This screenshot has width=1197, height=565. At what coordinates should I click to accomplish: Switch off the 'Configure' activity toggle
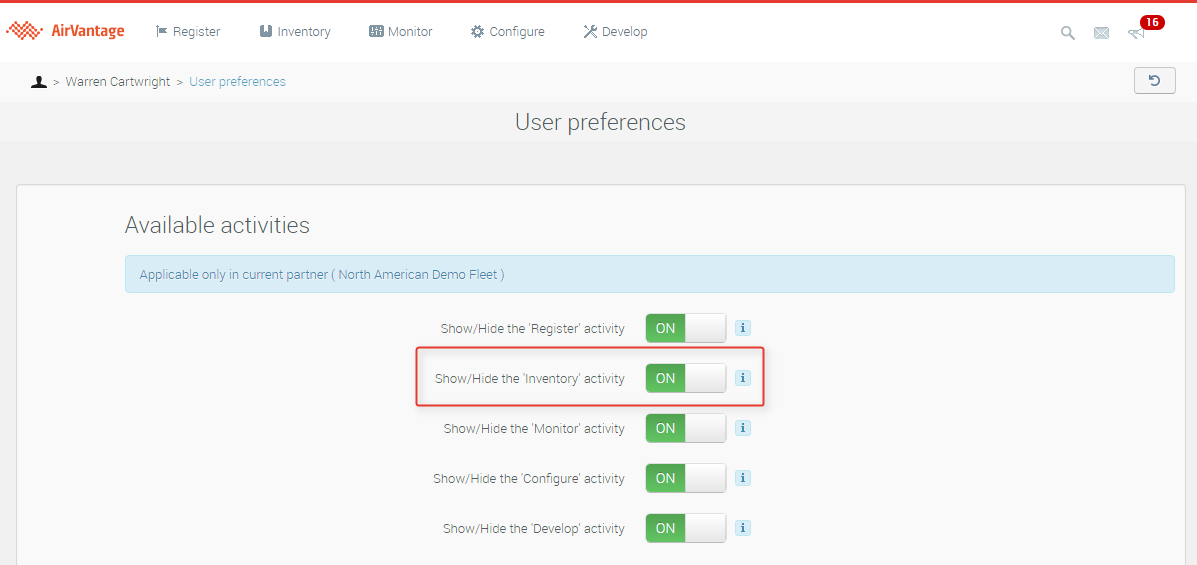(685, 478)
